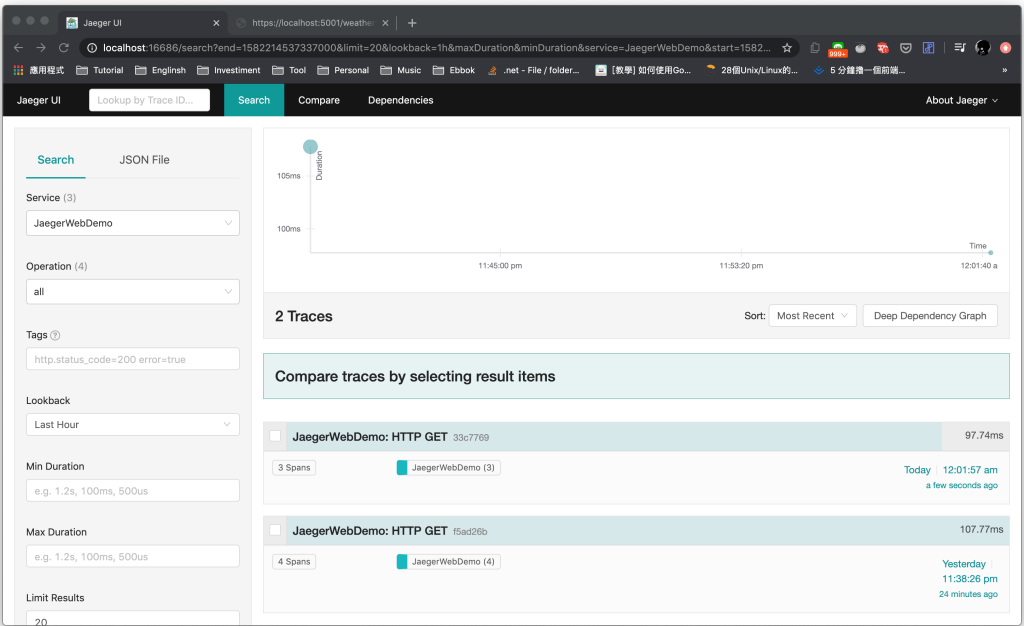
Task: Open the Investiment bookmark folder
Action: (x=229, y=70)
